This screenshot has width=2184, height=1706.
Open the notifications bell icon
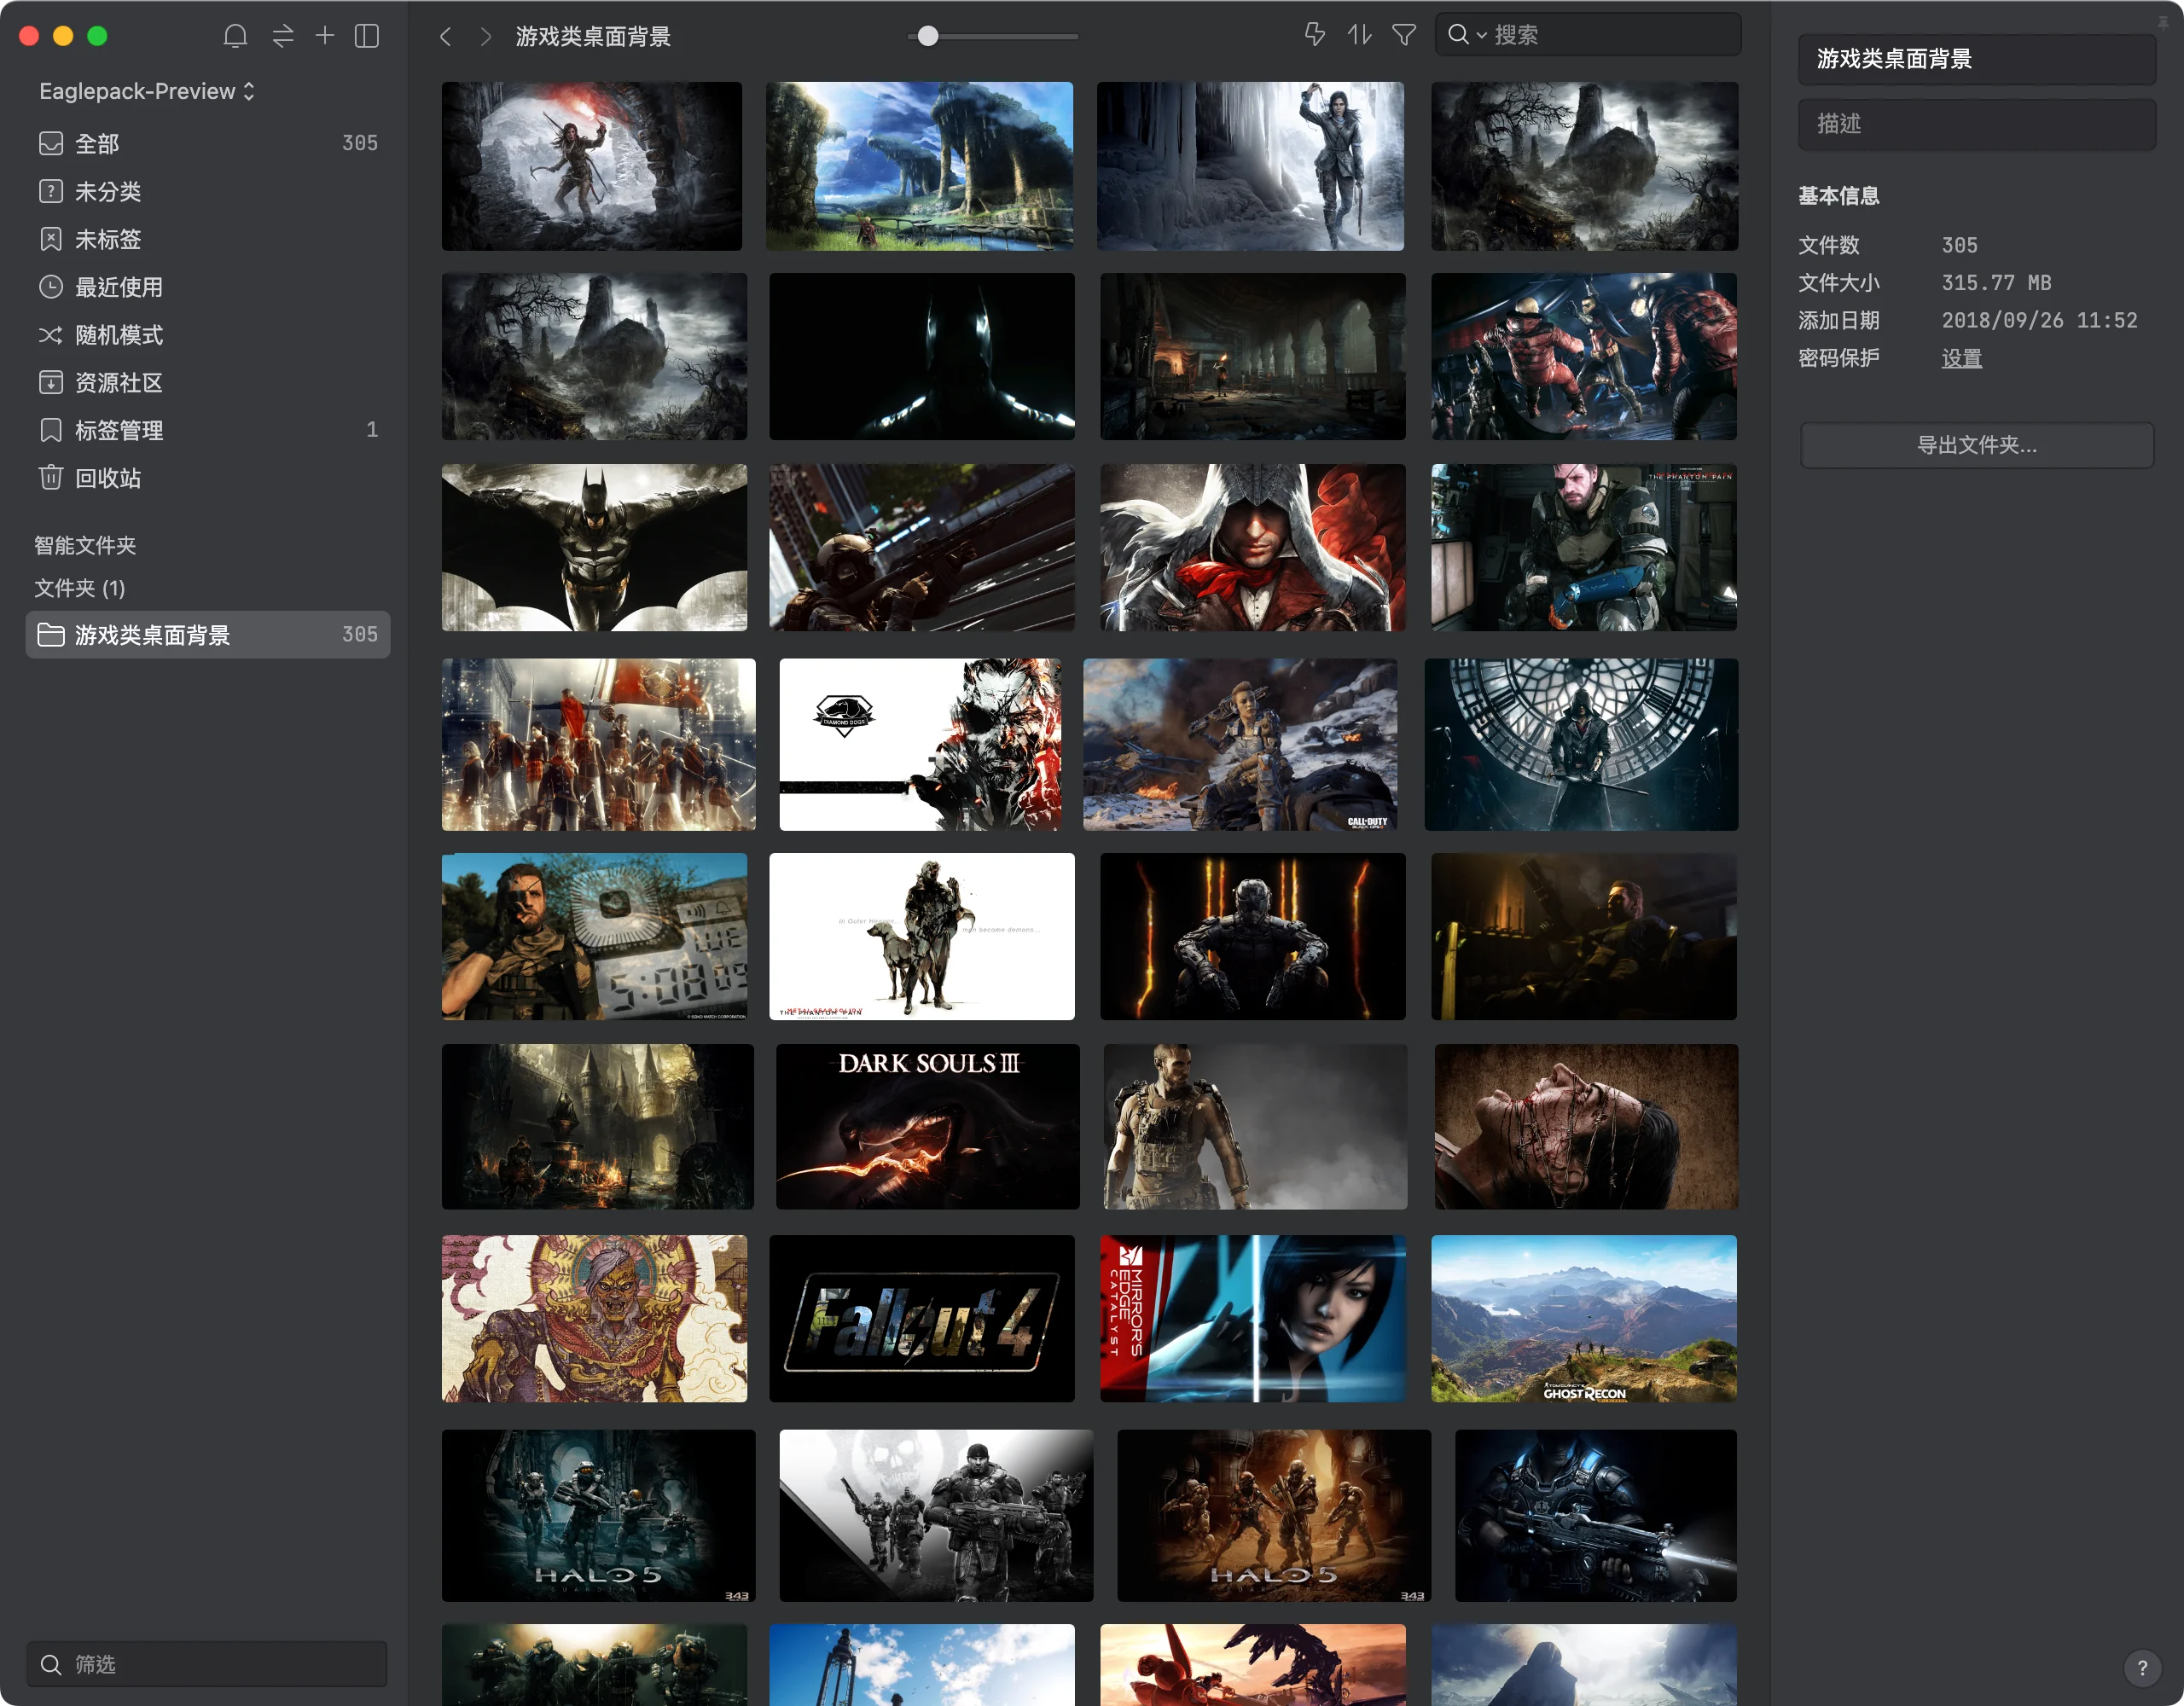tap(235, 36)
